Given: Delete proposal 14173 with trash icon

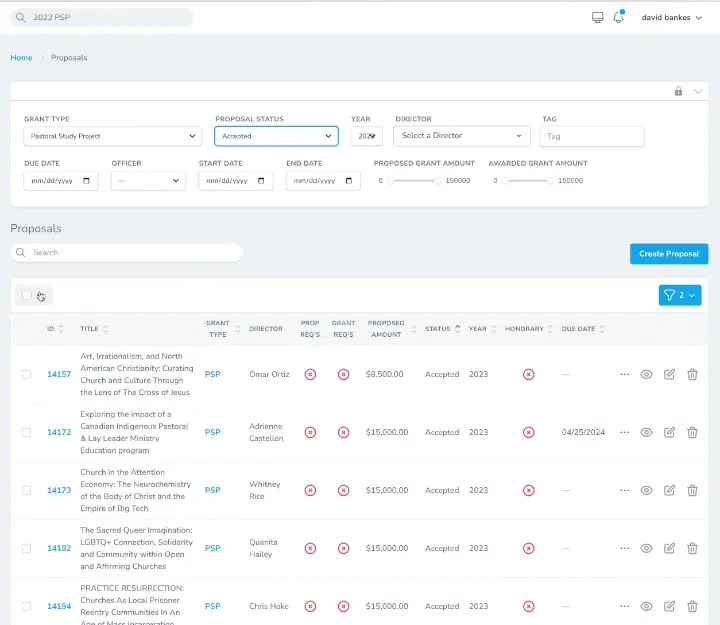Looking at the screenshot, I should 692,490.
